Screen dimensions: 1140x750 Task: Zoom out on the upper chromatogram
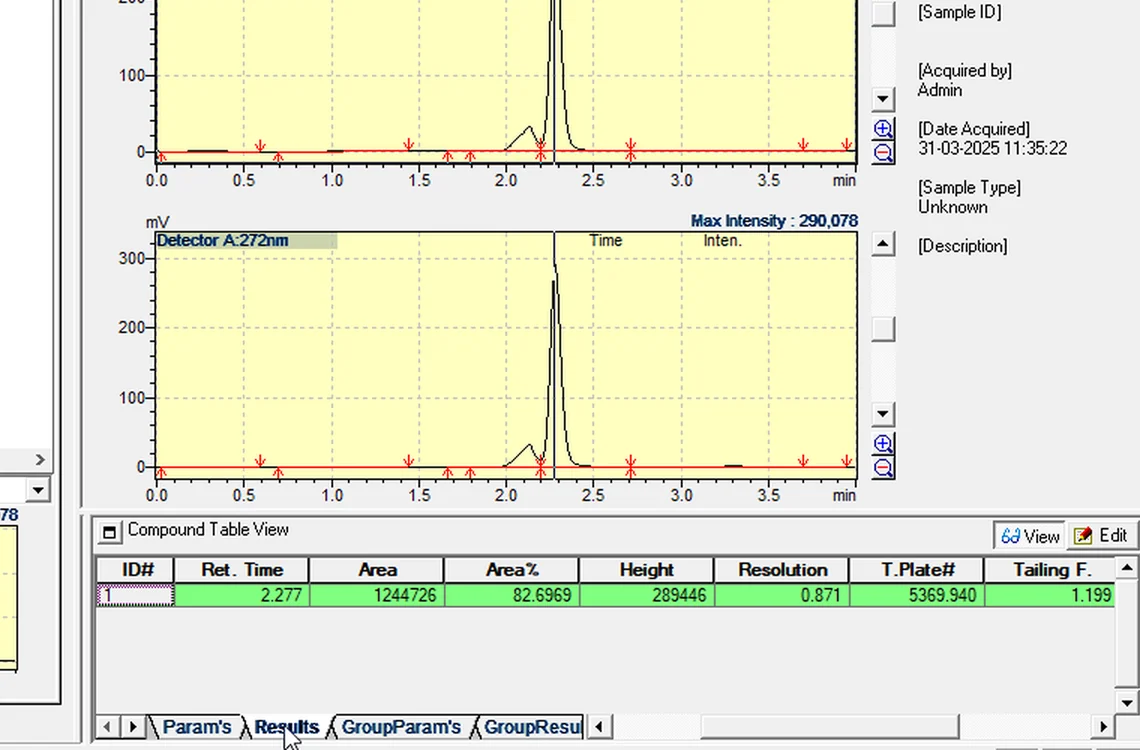883,153
